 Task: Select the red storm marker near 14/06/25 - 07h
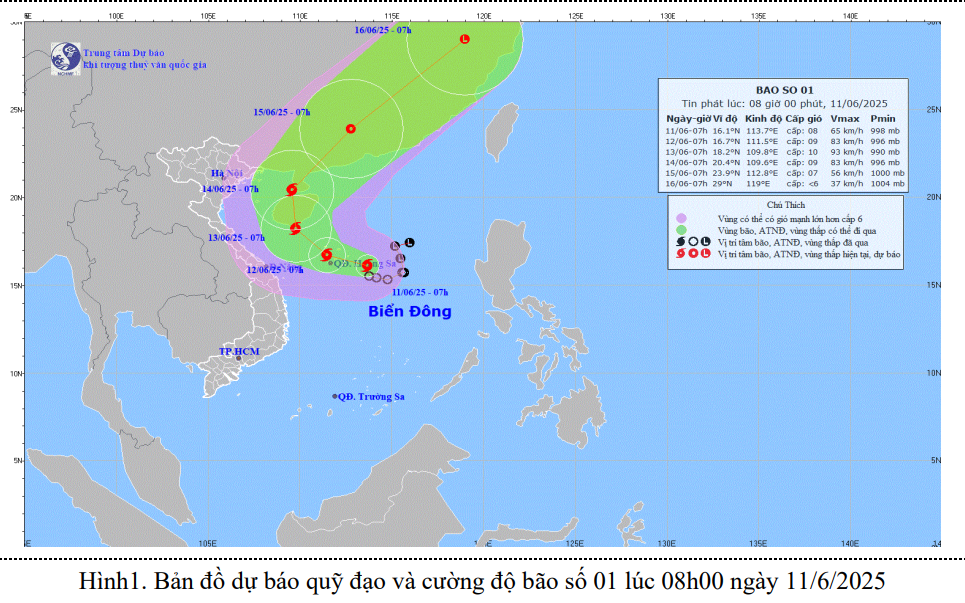pyautogui.click(x=292, y=189)
